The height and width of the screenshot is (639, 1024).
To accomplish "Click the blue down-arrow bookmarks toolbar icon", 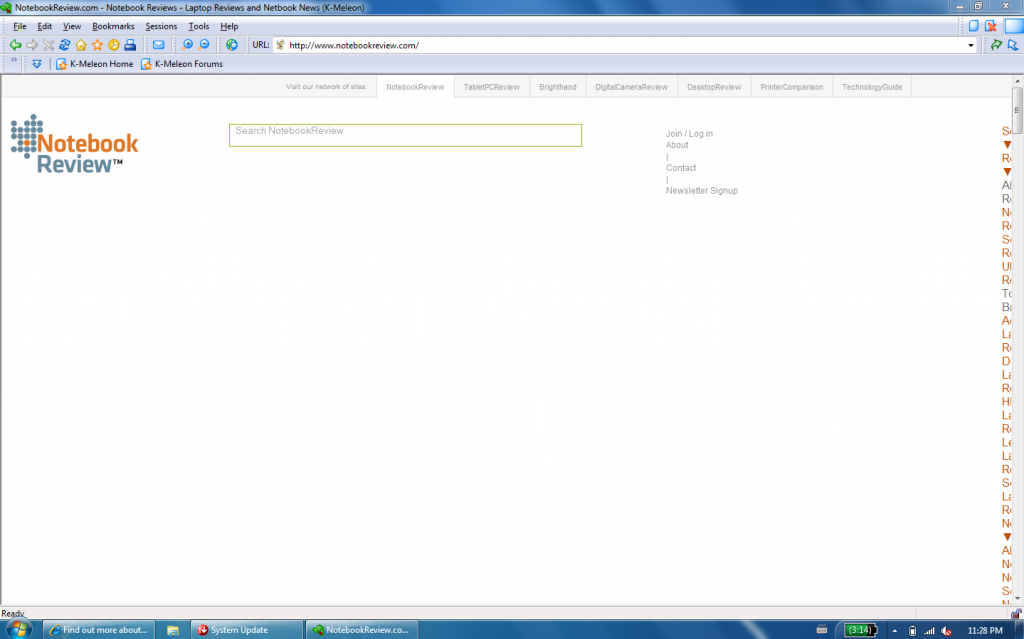I will [x=37, y=64].
